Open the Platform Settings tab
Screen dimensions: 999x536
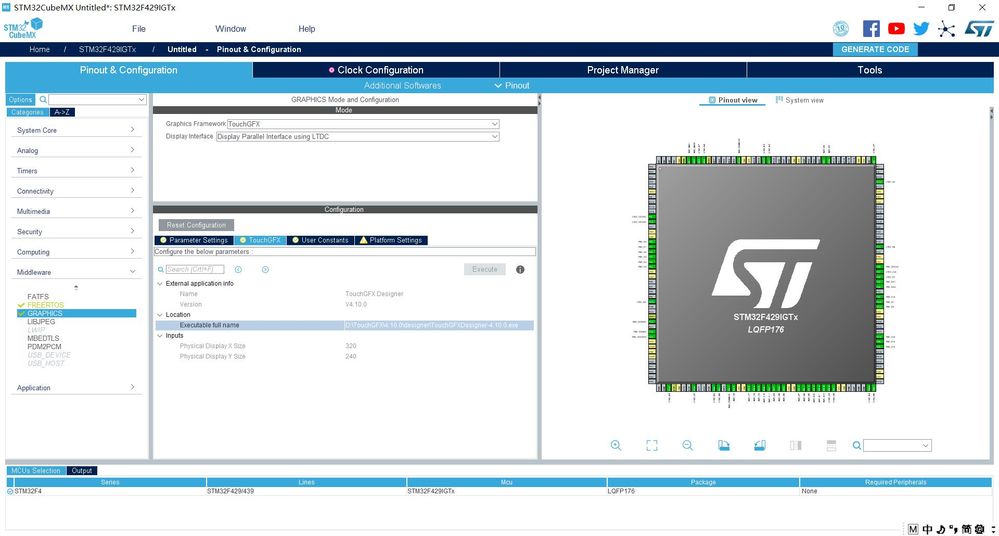[391, 240]
